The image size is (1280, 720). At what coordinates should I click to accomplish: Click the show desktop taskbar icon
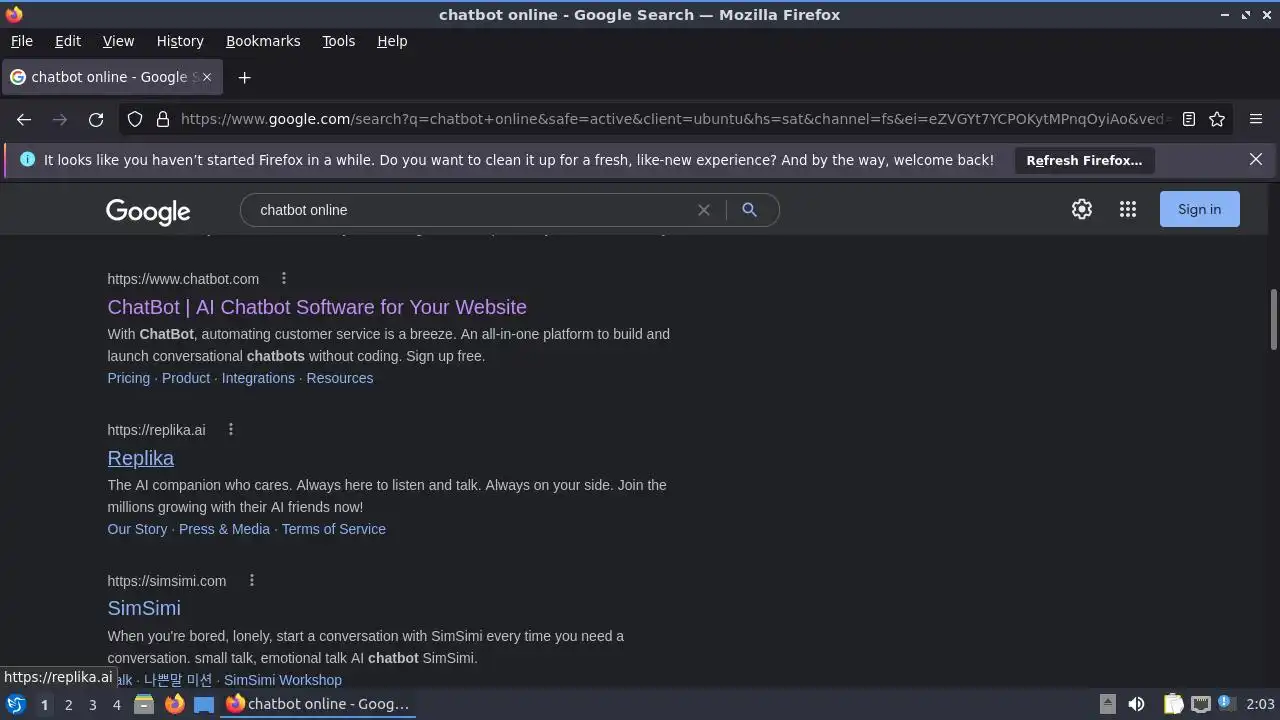204,704
